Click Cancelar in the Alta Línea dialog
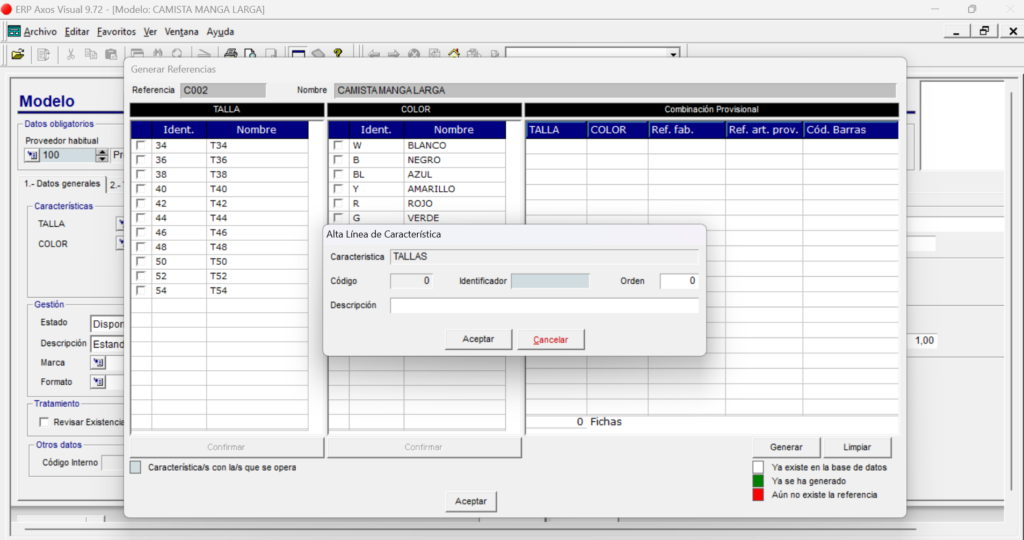The width and height of the screenshot is (1024, 540). point(551,340)
